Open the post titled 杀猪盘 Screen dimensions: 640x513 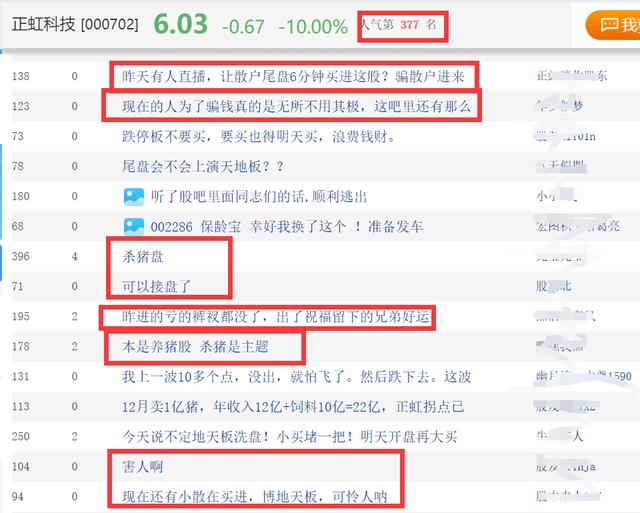point(142,257)
